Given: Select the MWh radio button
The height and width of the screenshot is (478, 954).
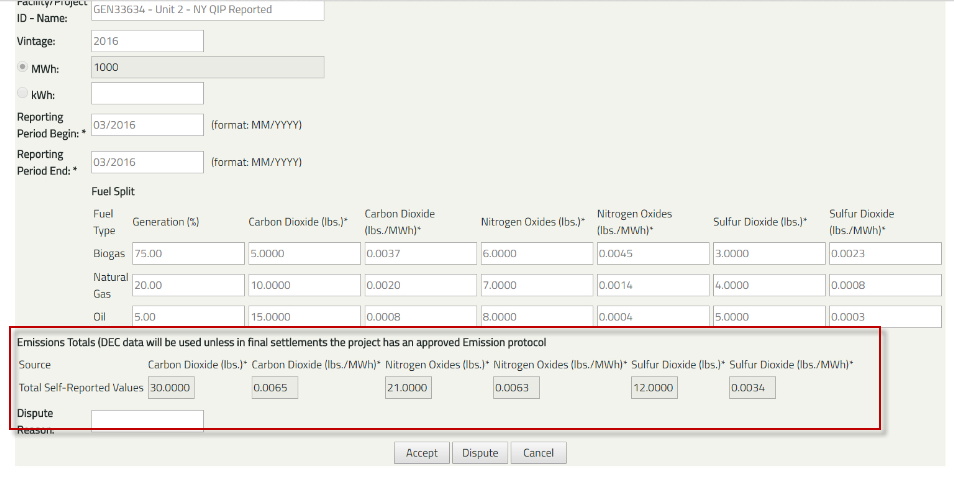Looking at the screenshot, I should pyautogui.click(x=23, y=67).
